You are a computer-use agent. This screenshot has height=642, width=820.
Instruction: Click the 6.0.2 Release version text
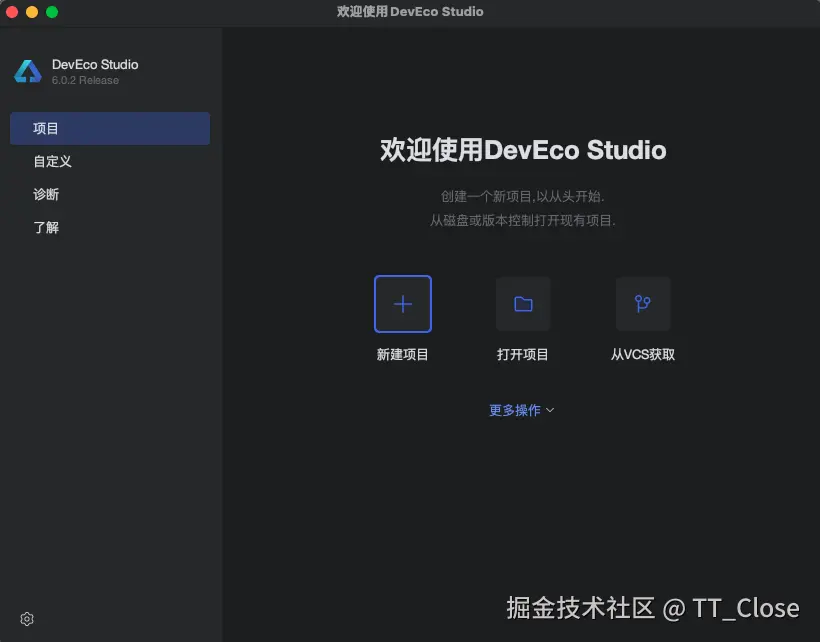tap(85, 80)
